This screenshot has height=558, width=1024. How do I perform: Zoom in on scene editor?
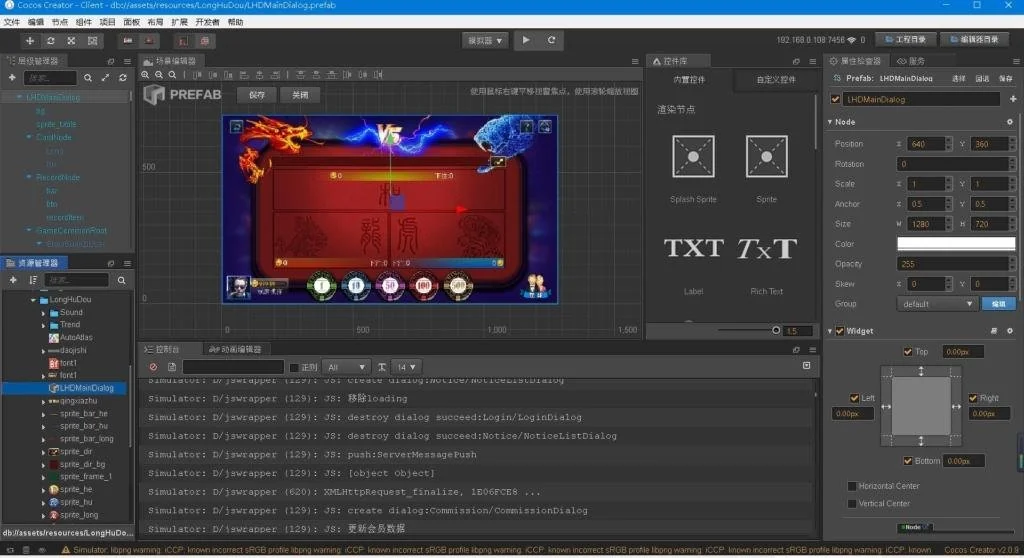tap(146, 75)
